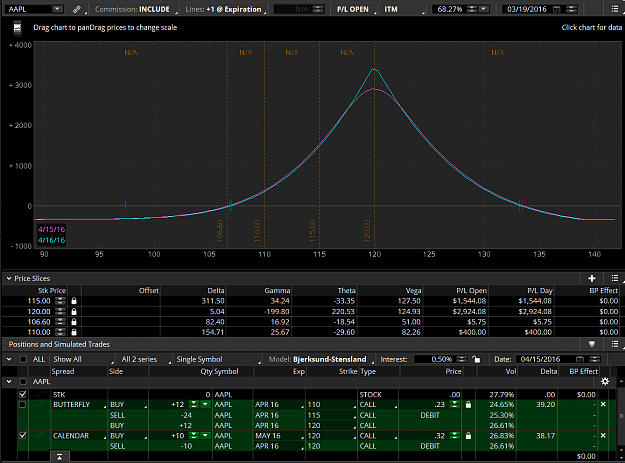625x463 pixels.
Task: Enable the BUTTERFLY spread checkbox
Action: 23,404
